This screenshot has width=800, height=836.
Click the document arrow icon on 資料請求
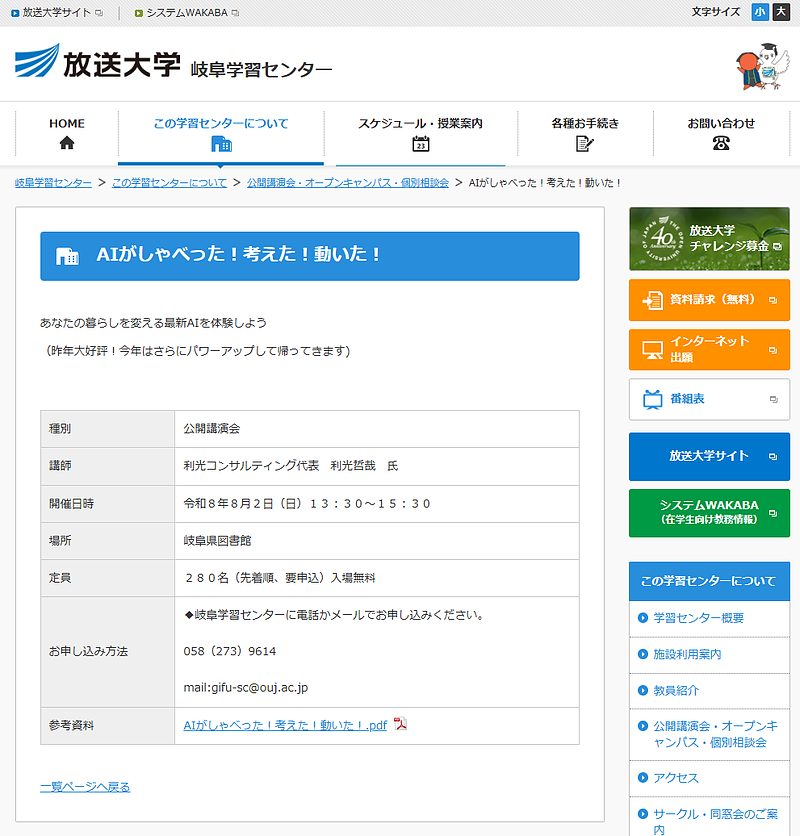click(652, 300)
